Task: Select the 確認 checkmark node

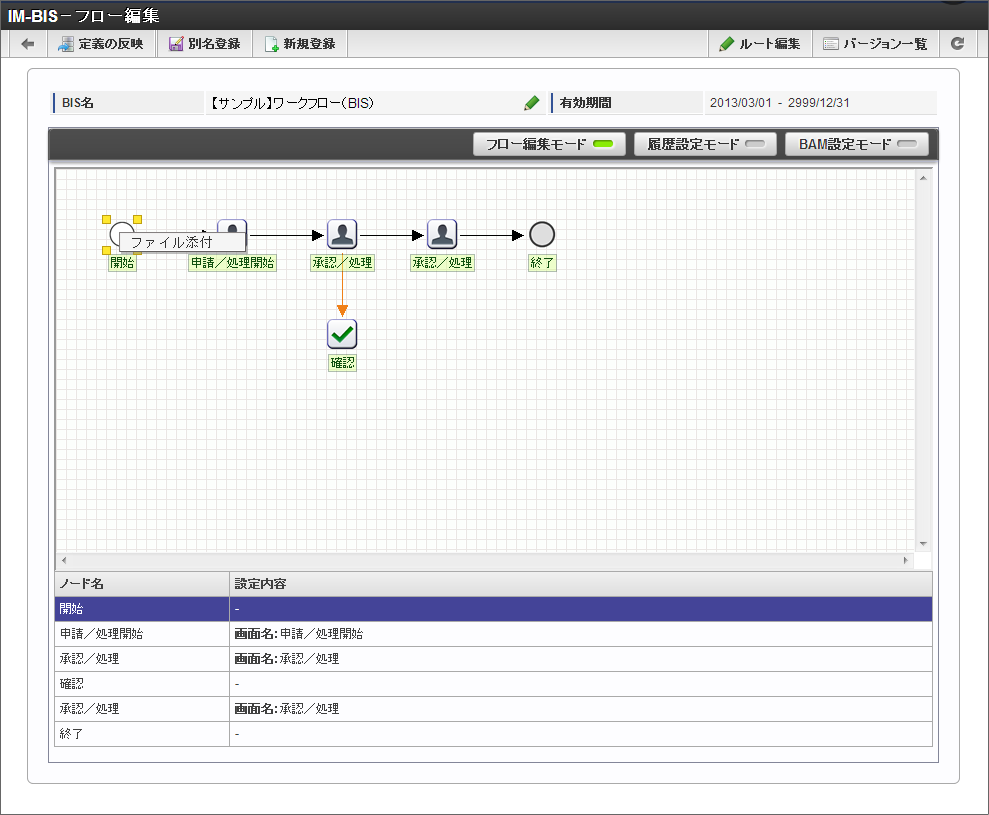Action: [342, 334]
